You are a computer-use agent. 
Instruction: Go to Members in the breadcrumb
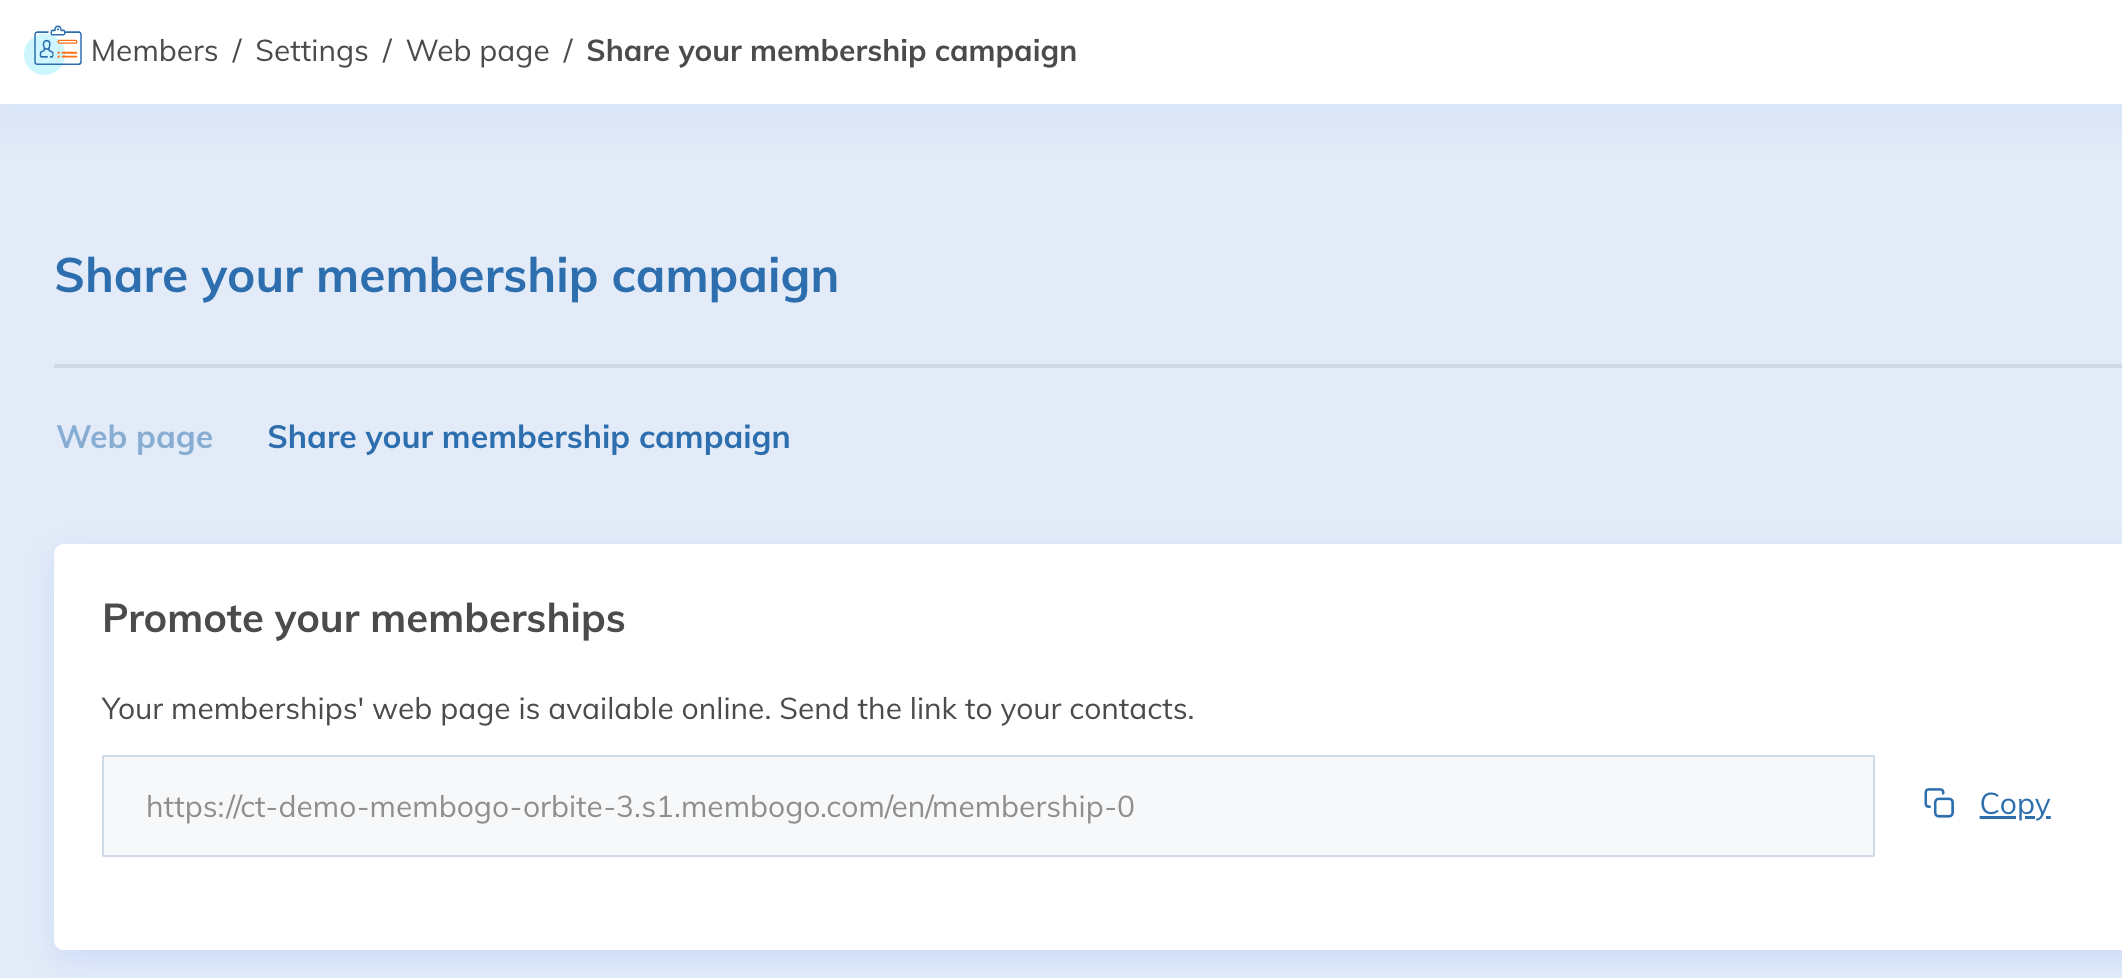coord(154,51)
